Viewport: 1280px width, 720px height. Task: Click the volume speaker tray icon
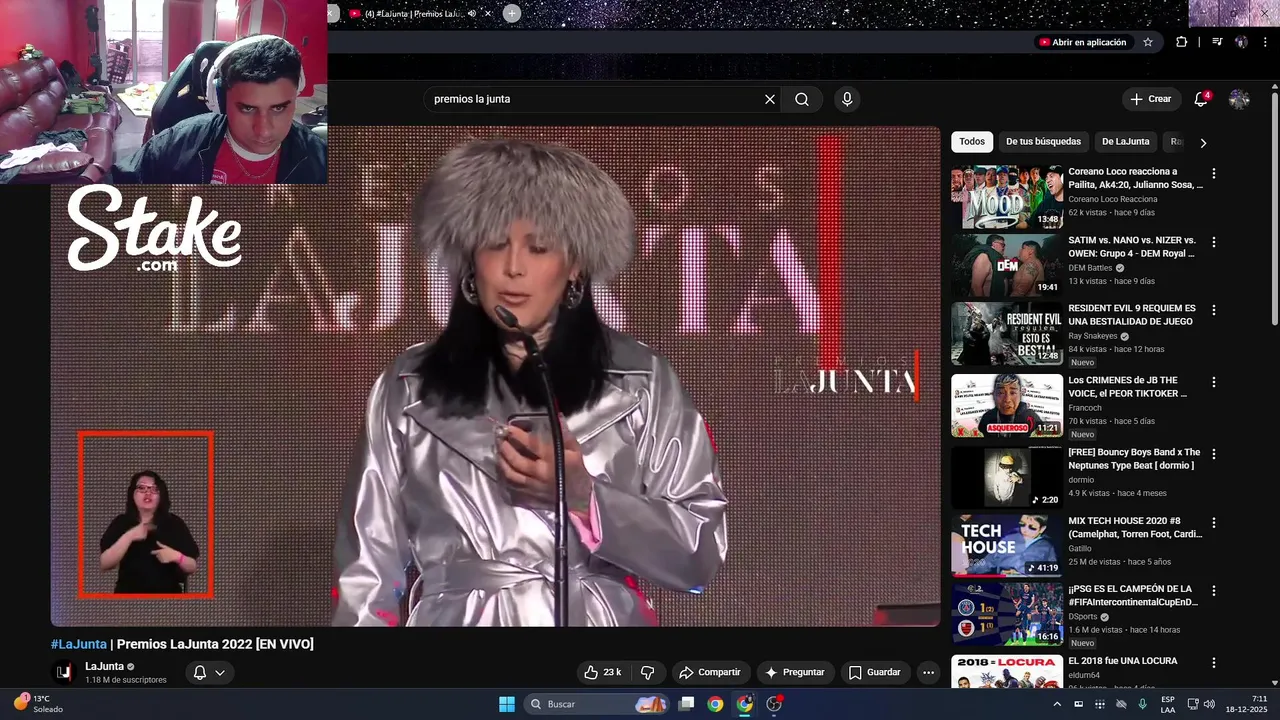(1208, 704)
